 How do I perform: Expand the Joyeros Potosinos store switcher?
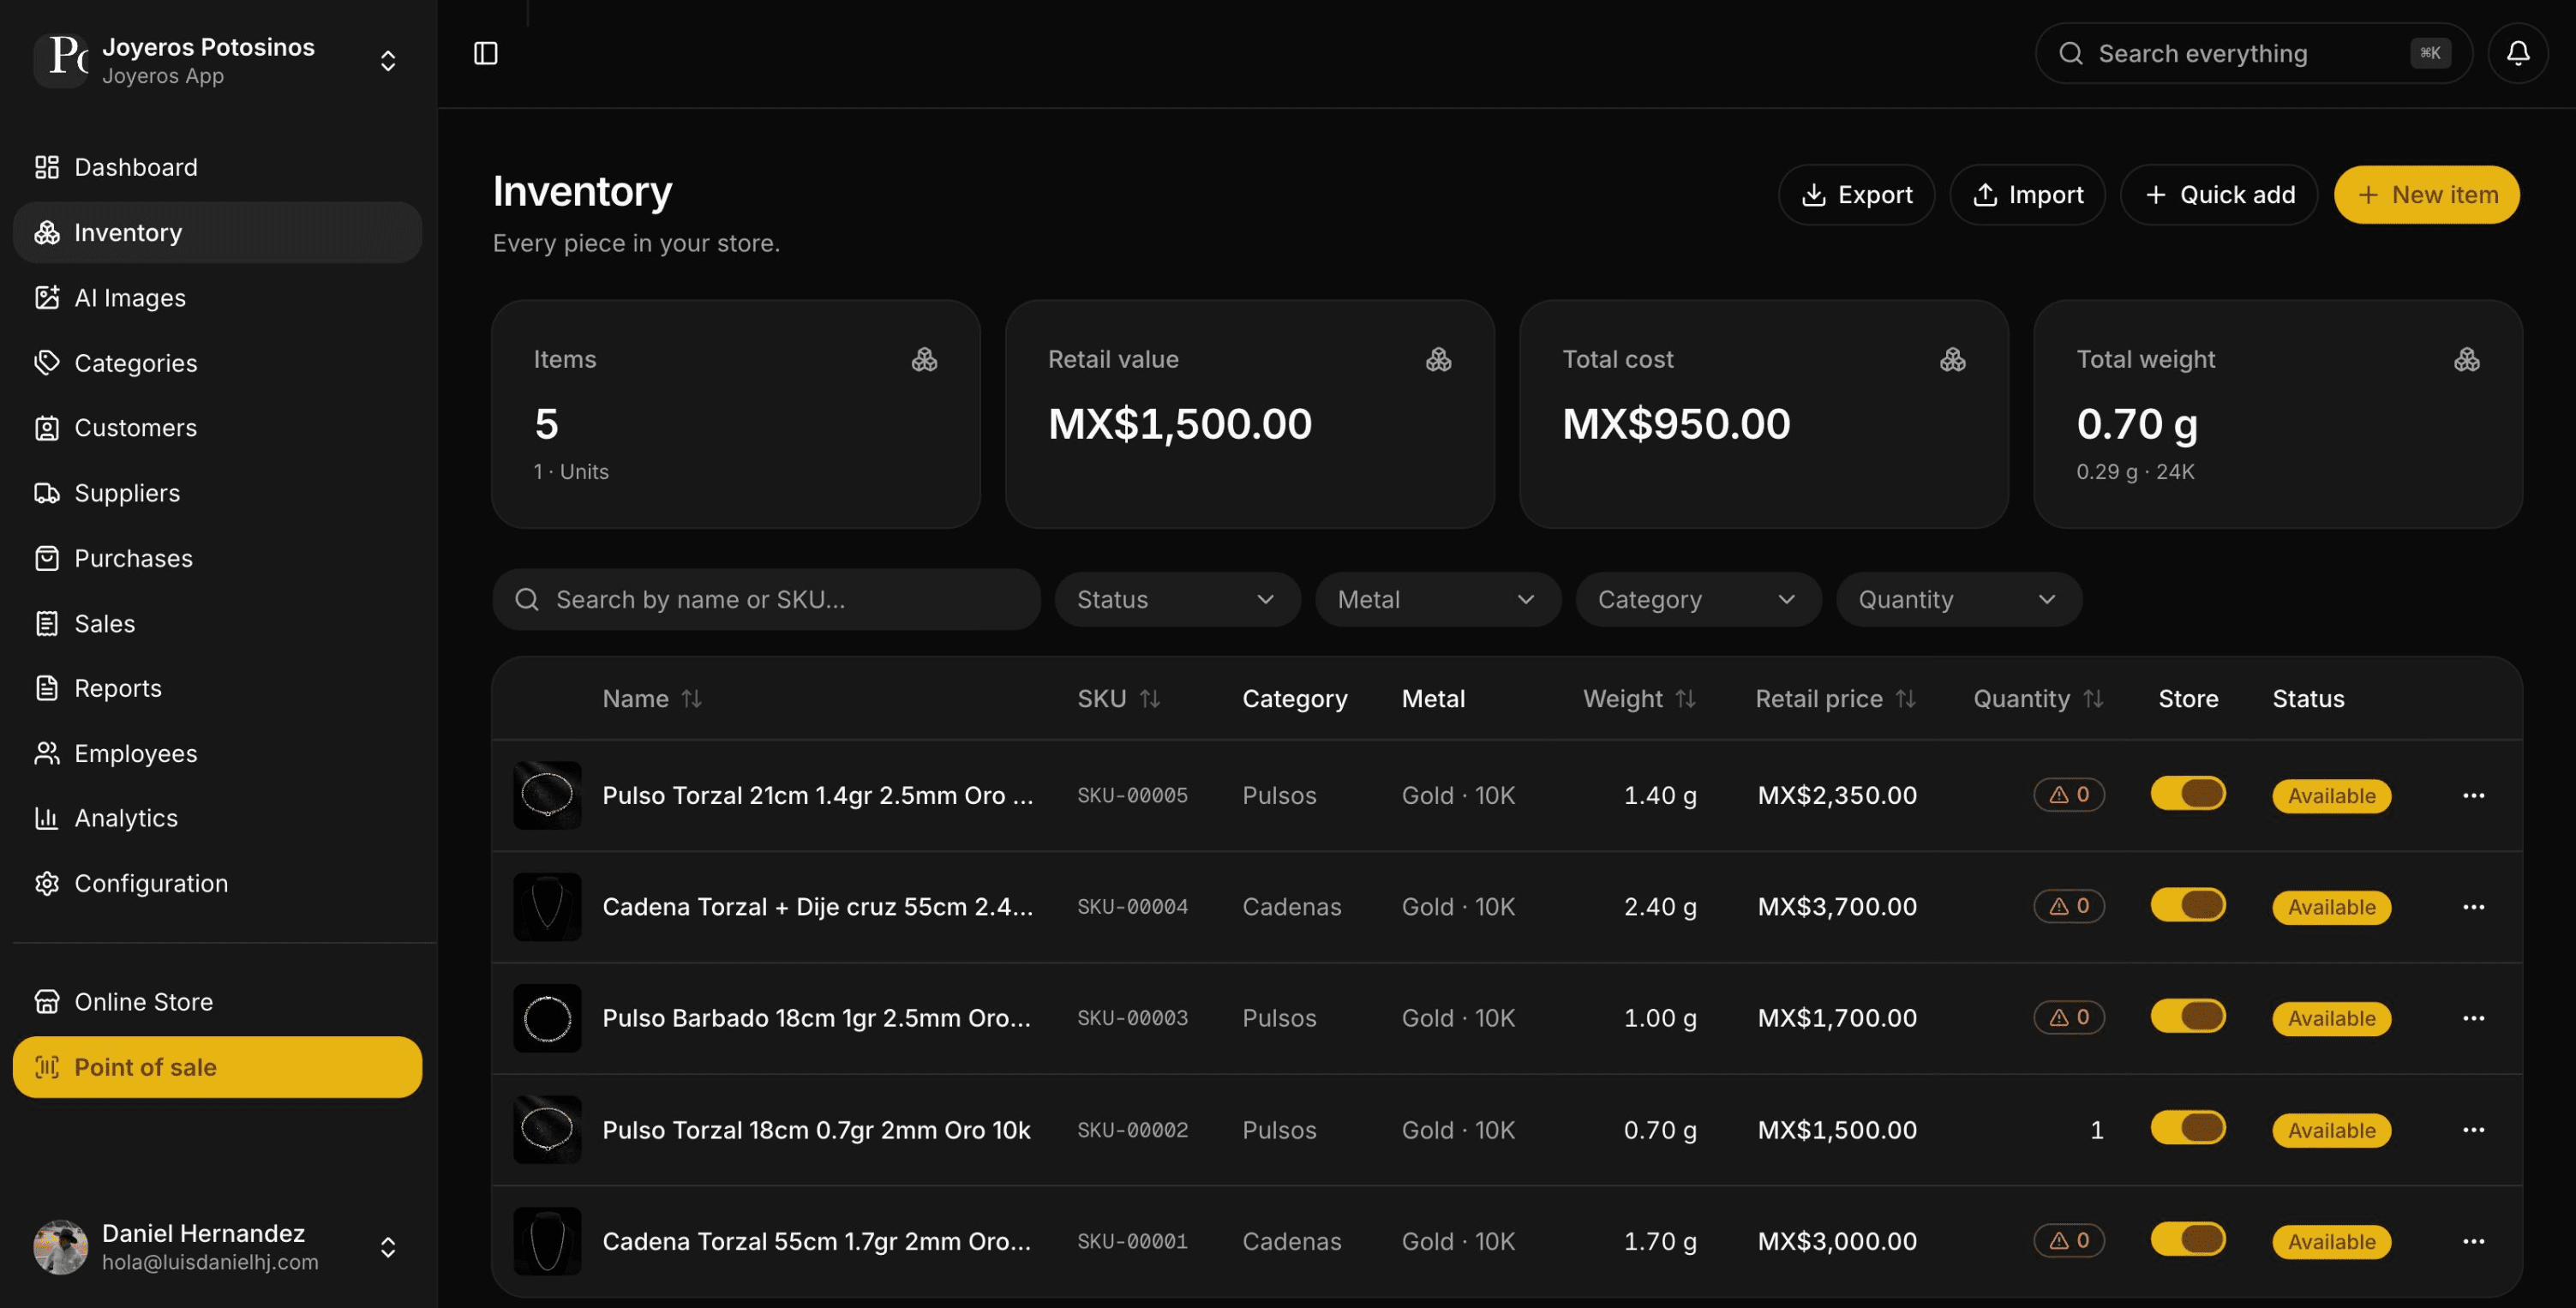388,60
